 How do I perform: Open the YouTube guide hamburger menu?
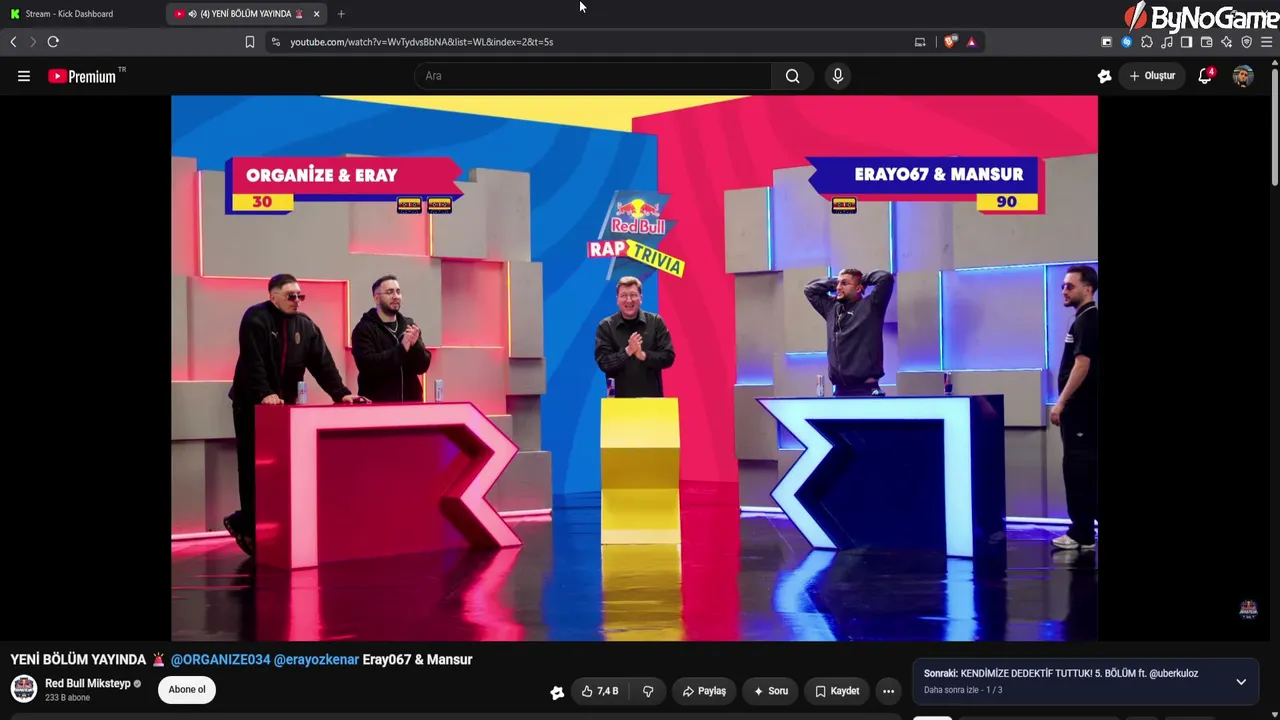pyautogui.click(x=24, y=76)
